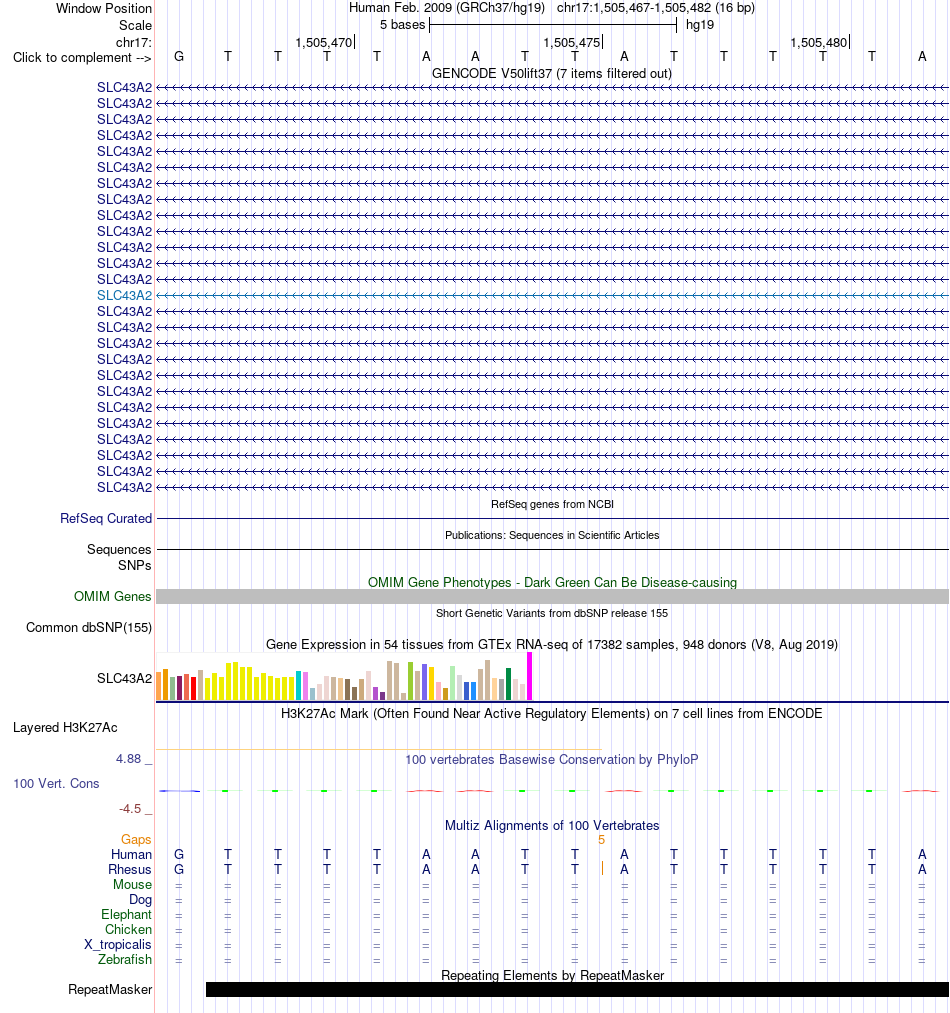Viewport: 950px width, 1013px height.
Task: Click the 100 Vert. Cons label
Action: click(x=56, y=783)
